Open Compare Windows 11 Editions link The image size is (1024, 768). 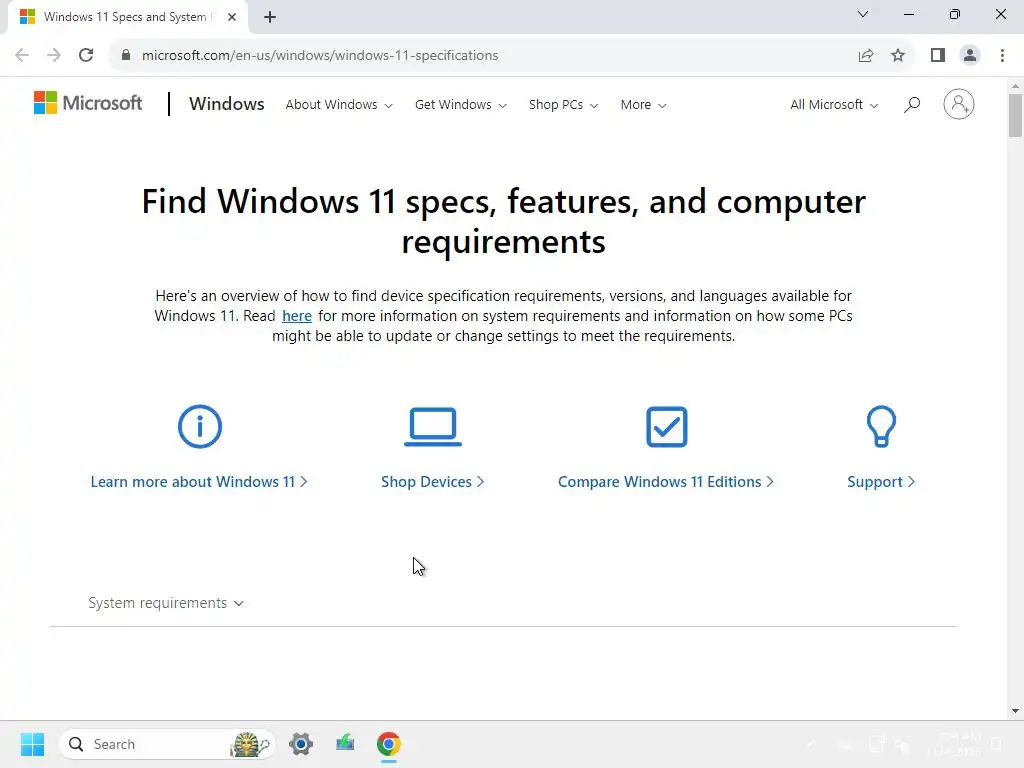tap(665, 482)
